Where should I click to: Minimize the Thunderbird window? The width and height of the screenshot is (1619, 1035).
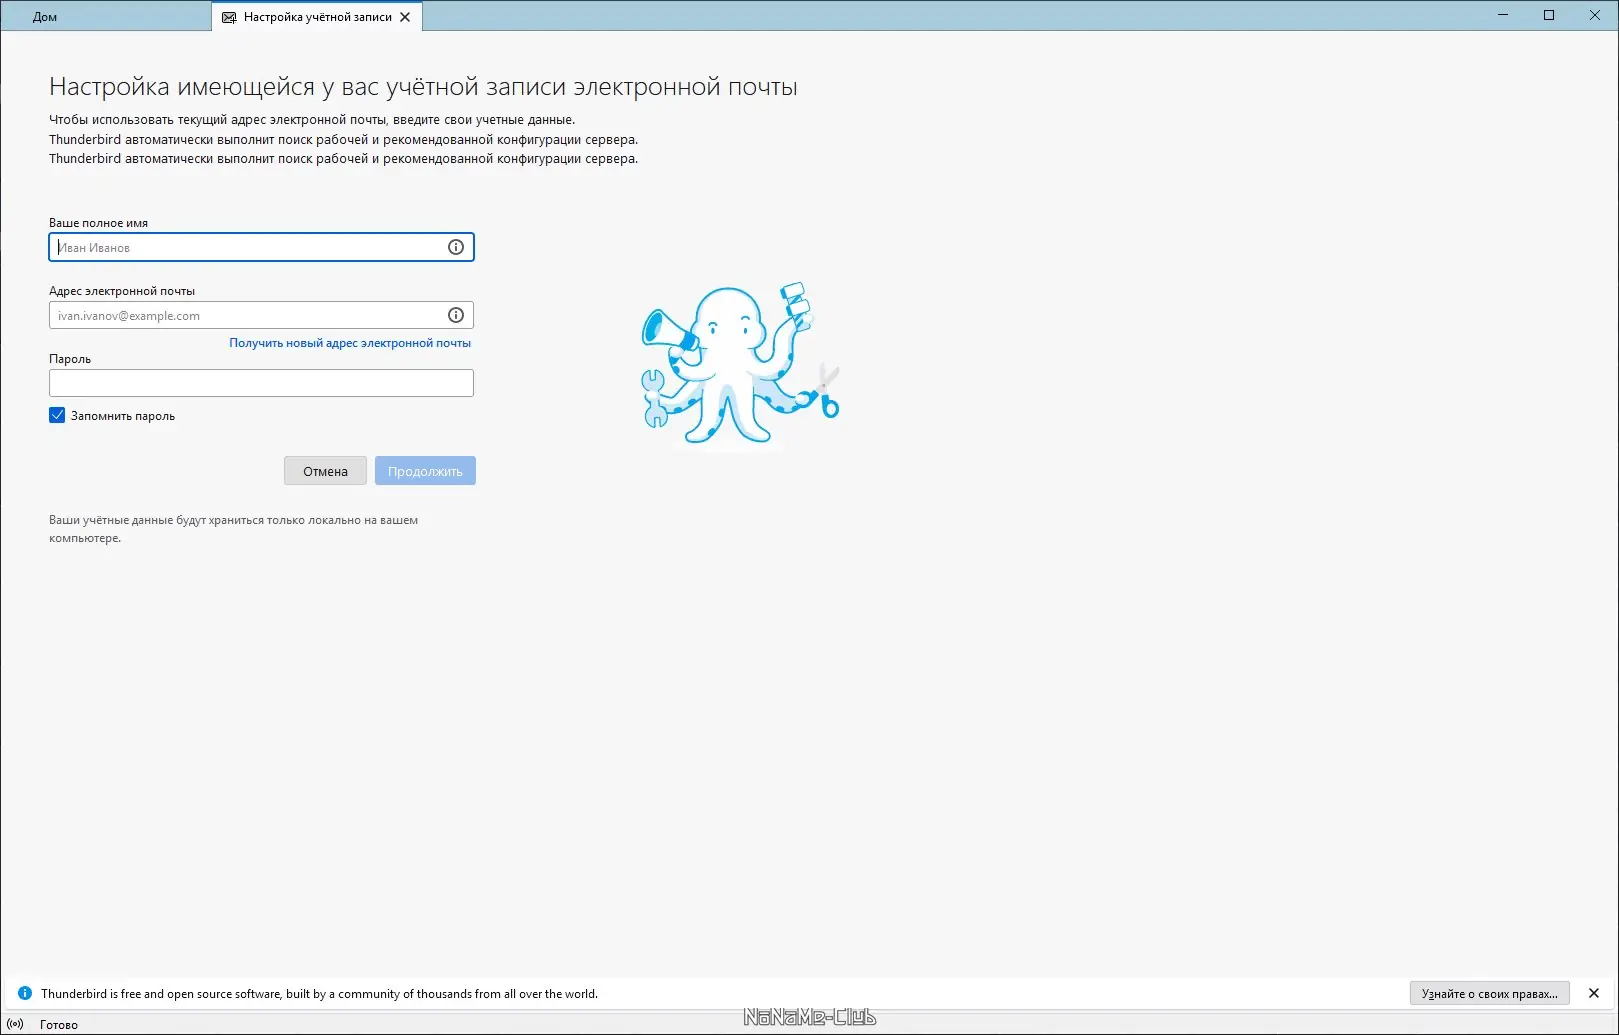(x=1503, y=15)
